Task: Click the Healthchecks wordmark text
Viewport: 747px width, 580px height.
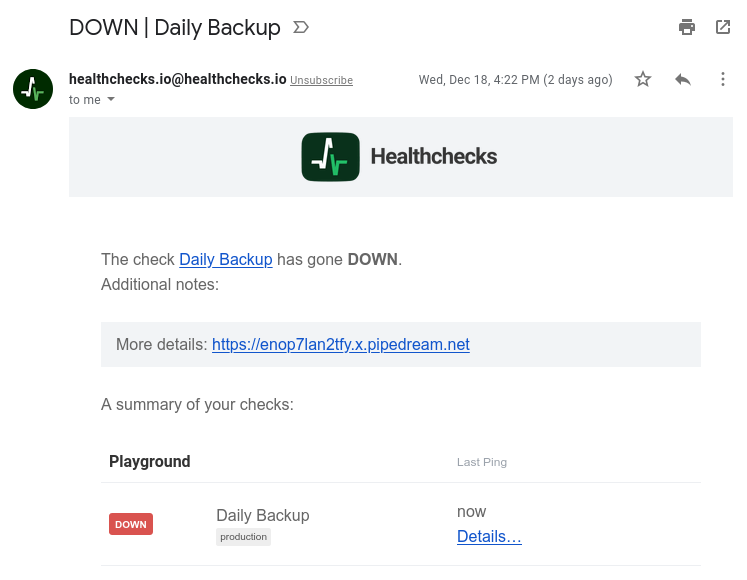Action: [x=434, y=156]
